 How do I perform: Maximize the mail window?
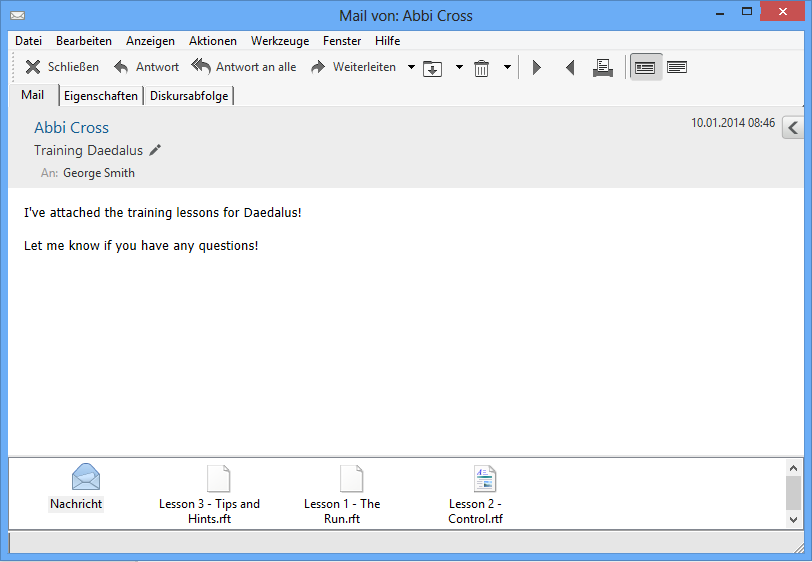click(x=747, y=11)
